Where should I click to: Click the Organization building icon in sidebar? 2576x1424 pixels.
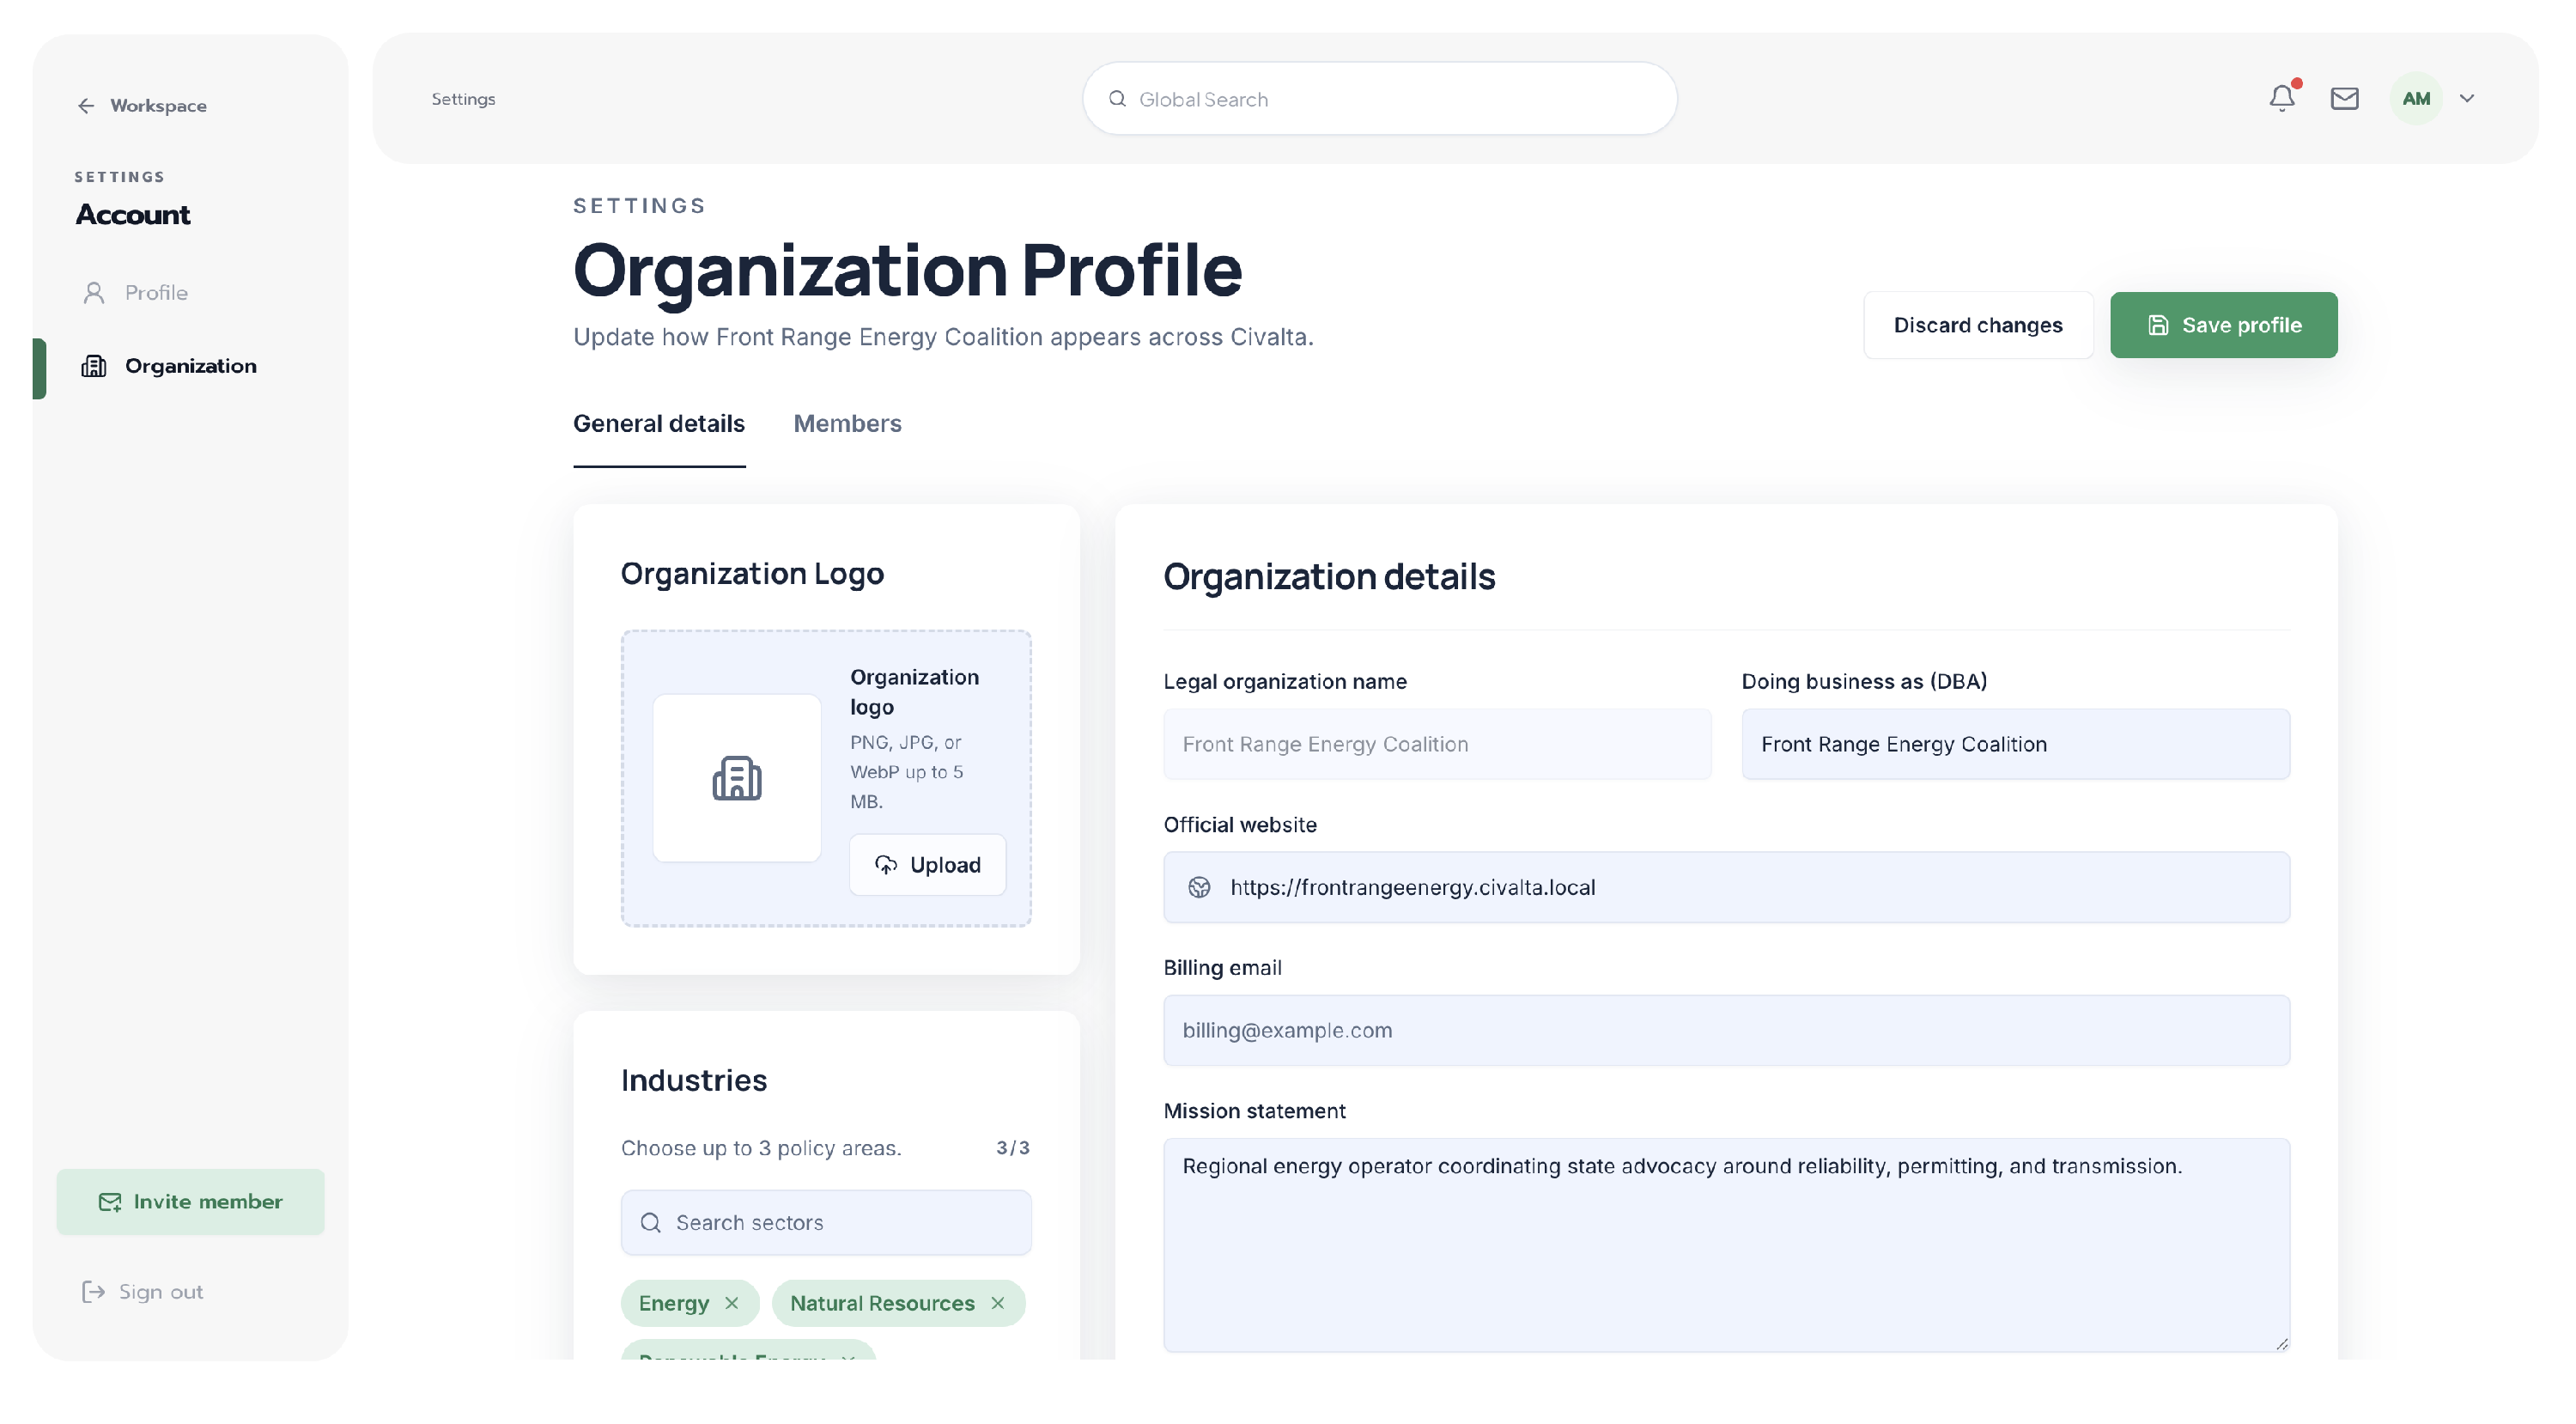pos(94,366)
